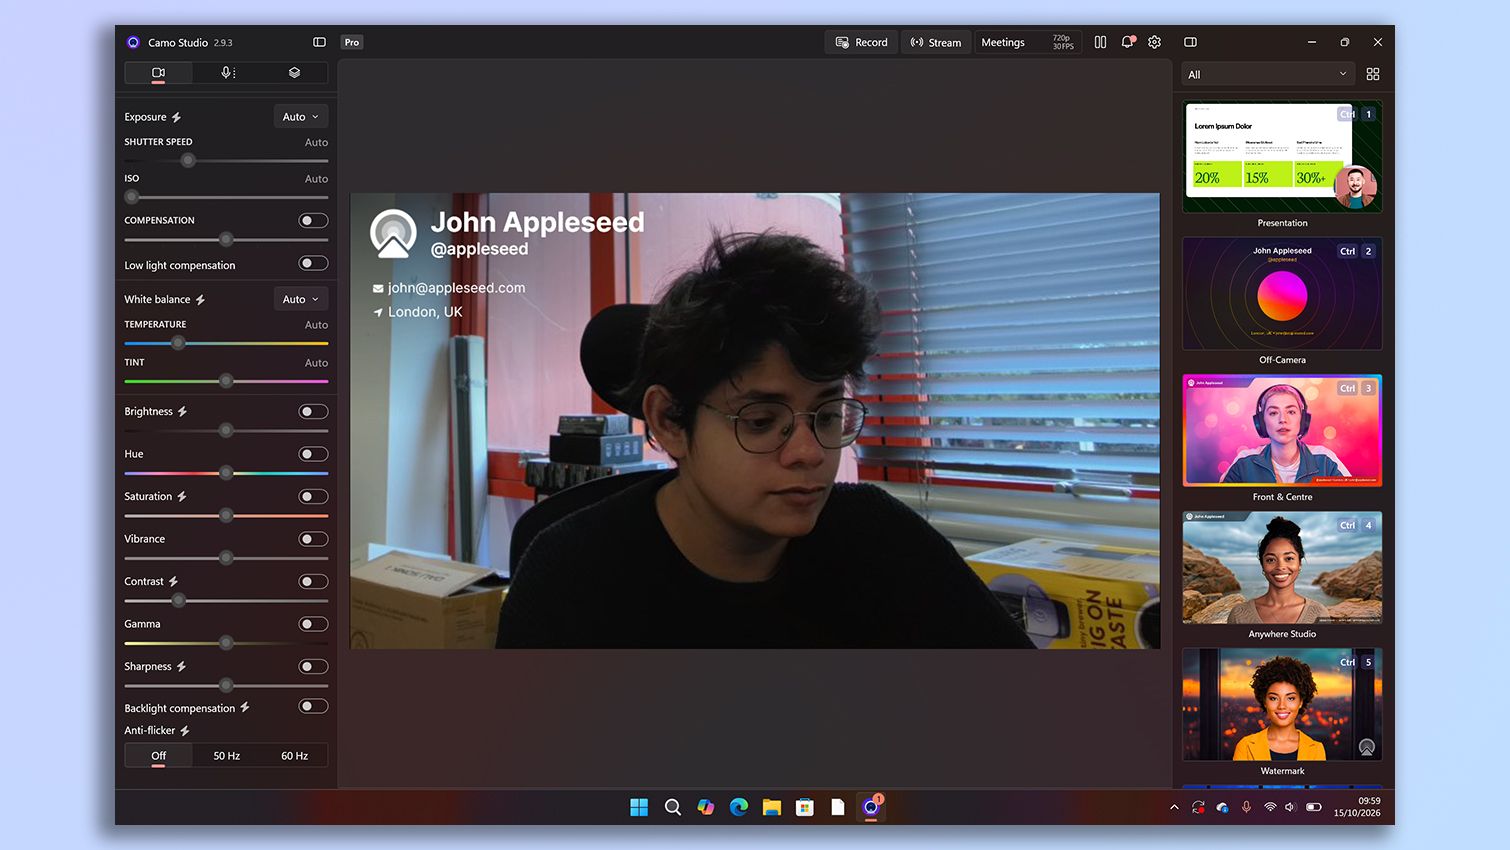The height and width of the screenshot is (850, 1510).
Task: Start streaming with the Stream button
Action: tap(936, 42)
